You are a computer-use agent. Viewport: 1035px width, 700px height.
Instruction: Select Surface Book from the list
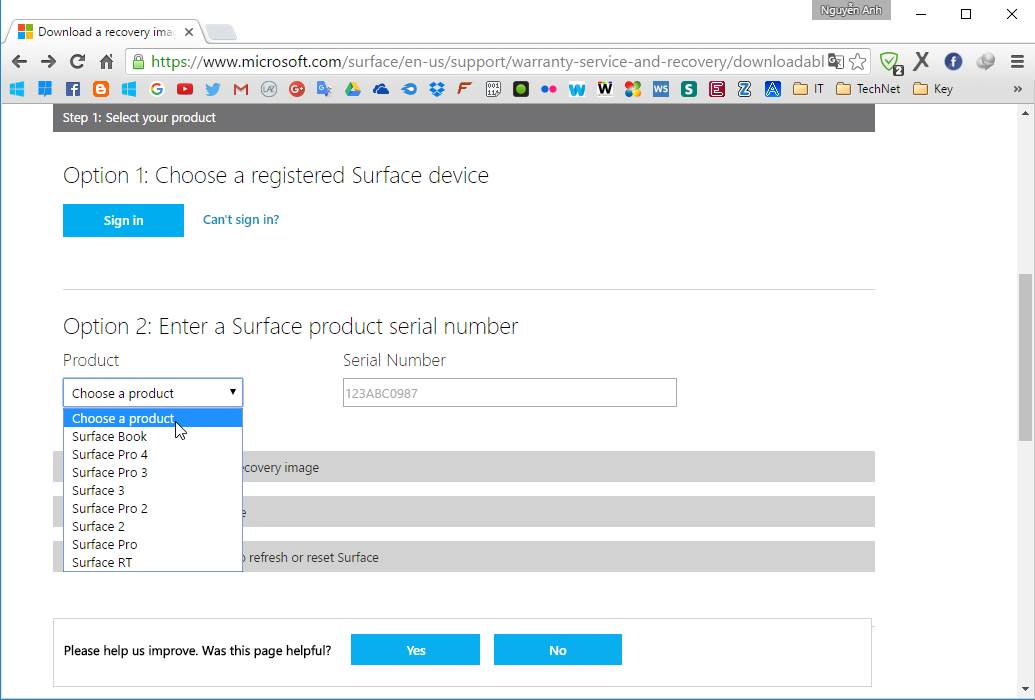coord(153,437)
